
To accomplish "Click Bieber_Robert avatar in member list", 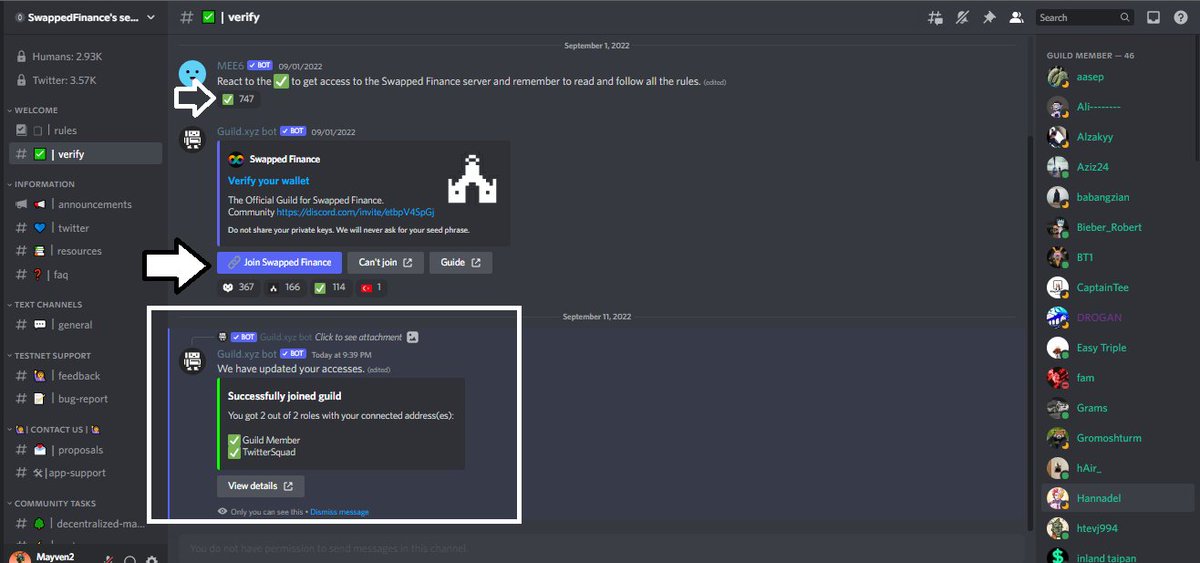I will point(1058,227).
